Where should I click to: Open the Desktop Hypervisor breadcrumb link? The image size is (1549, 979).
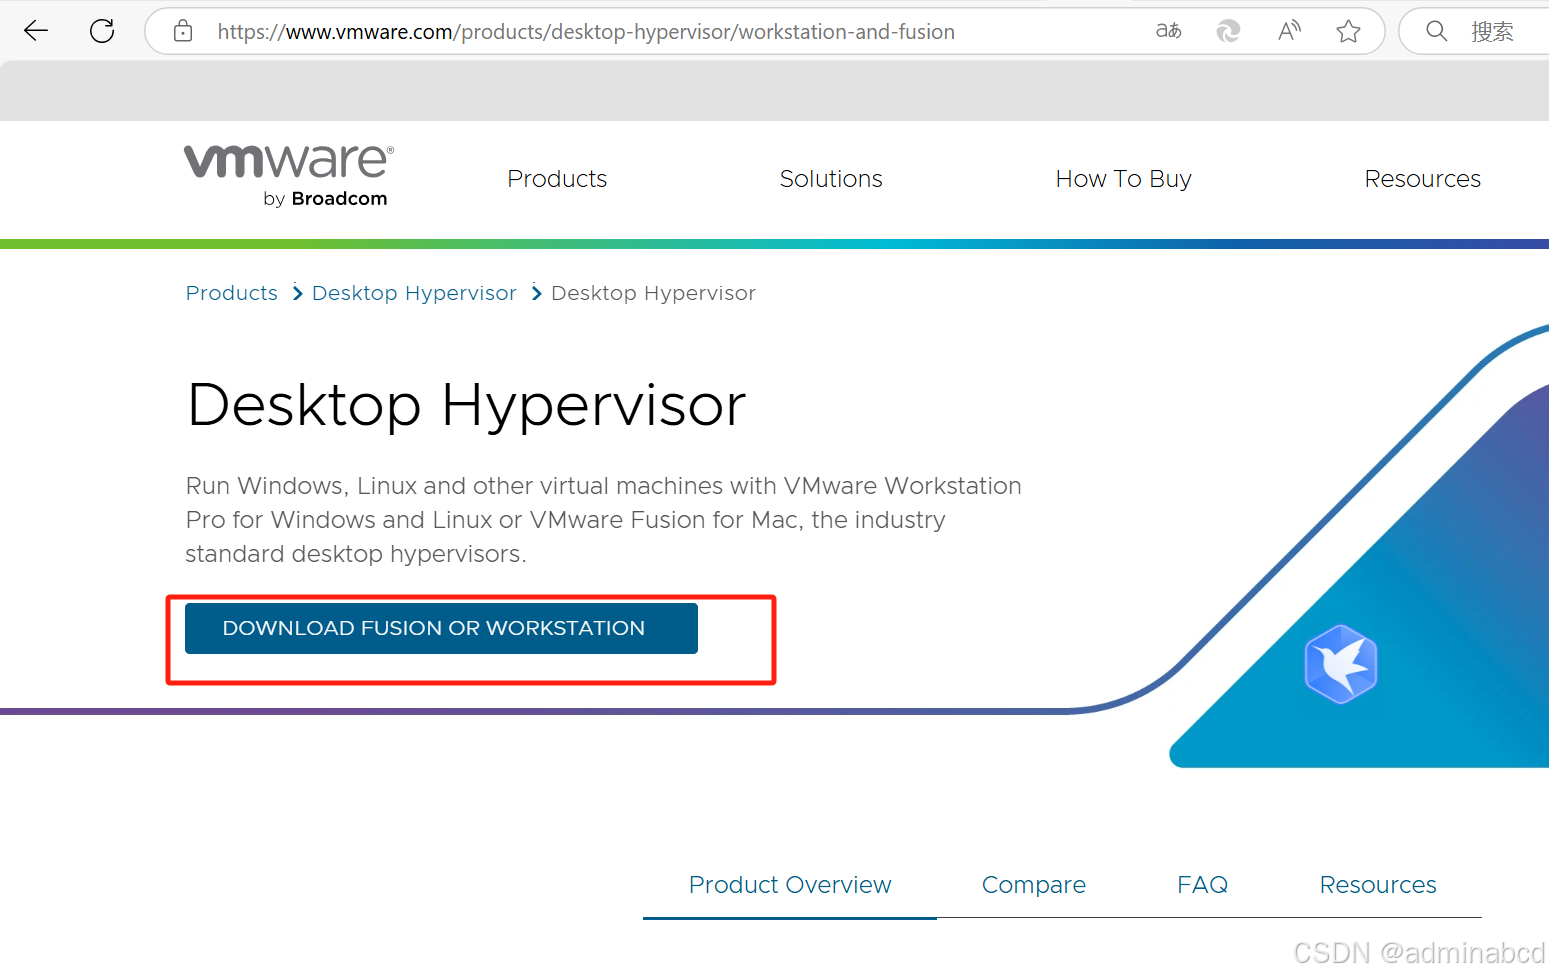pos(414,293)
